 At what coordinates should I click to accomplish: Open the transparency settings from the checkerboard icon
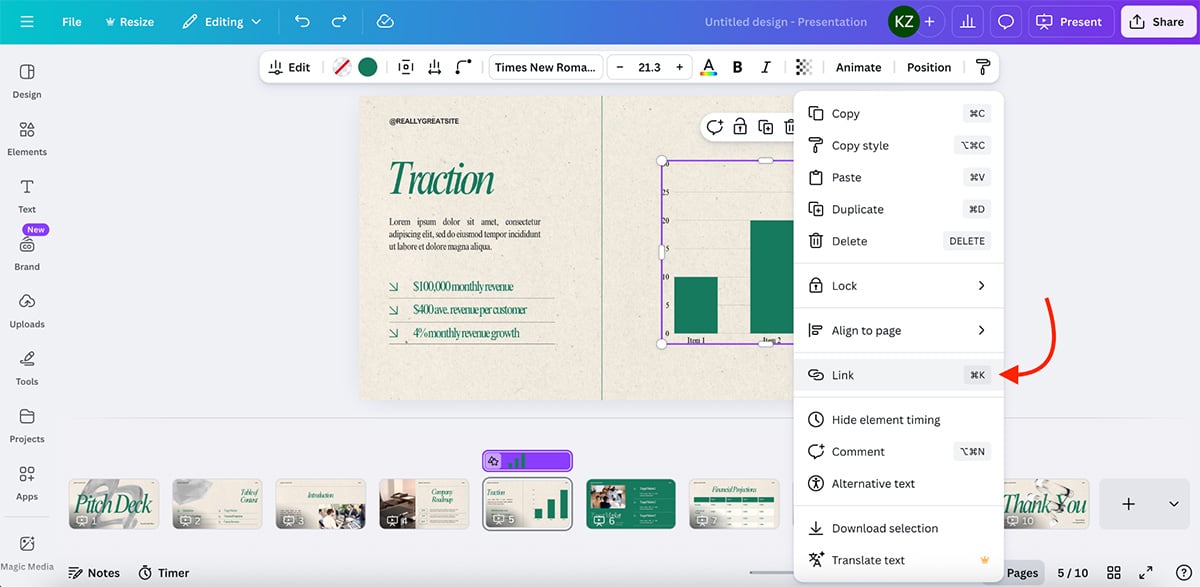coord(804,66)
